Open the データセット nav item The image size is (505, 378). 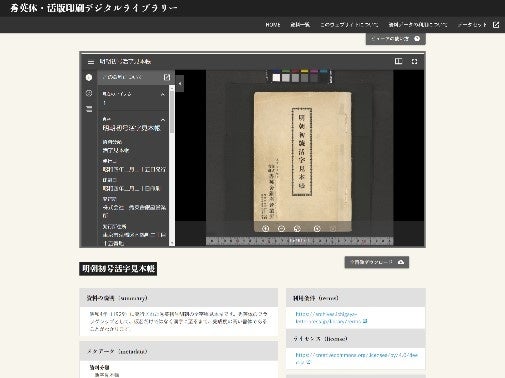coord(472,25)
